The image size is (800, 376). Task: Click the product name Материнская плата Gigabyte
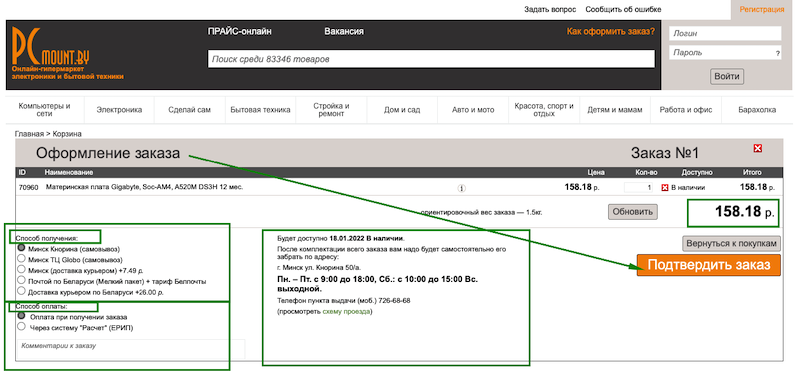point(144,187)
